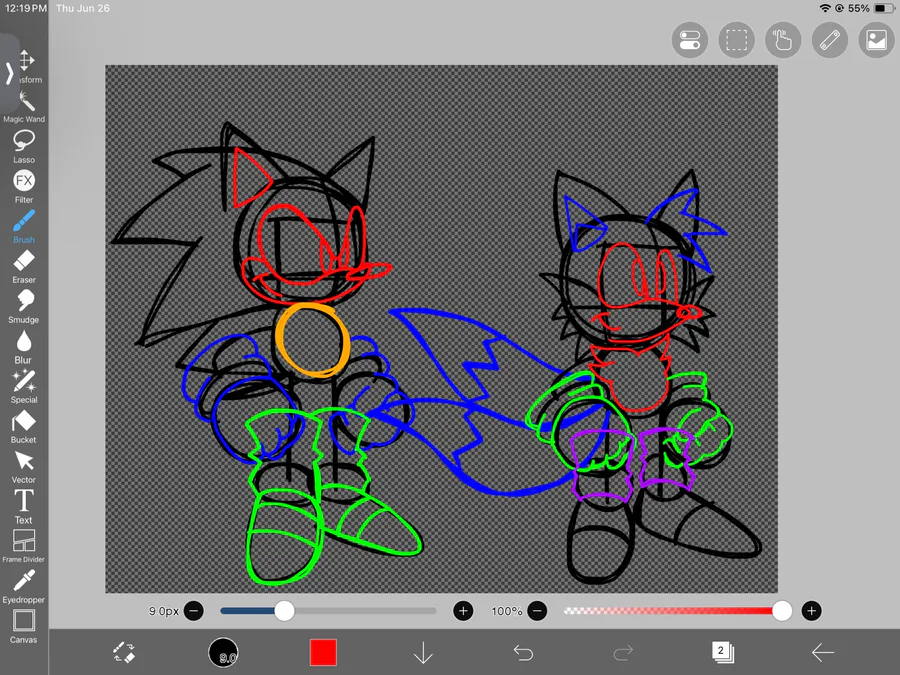Increase brush thickness with plus button
This screenshot has width=900, height=675.
(x=463, y=611)
